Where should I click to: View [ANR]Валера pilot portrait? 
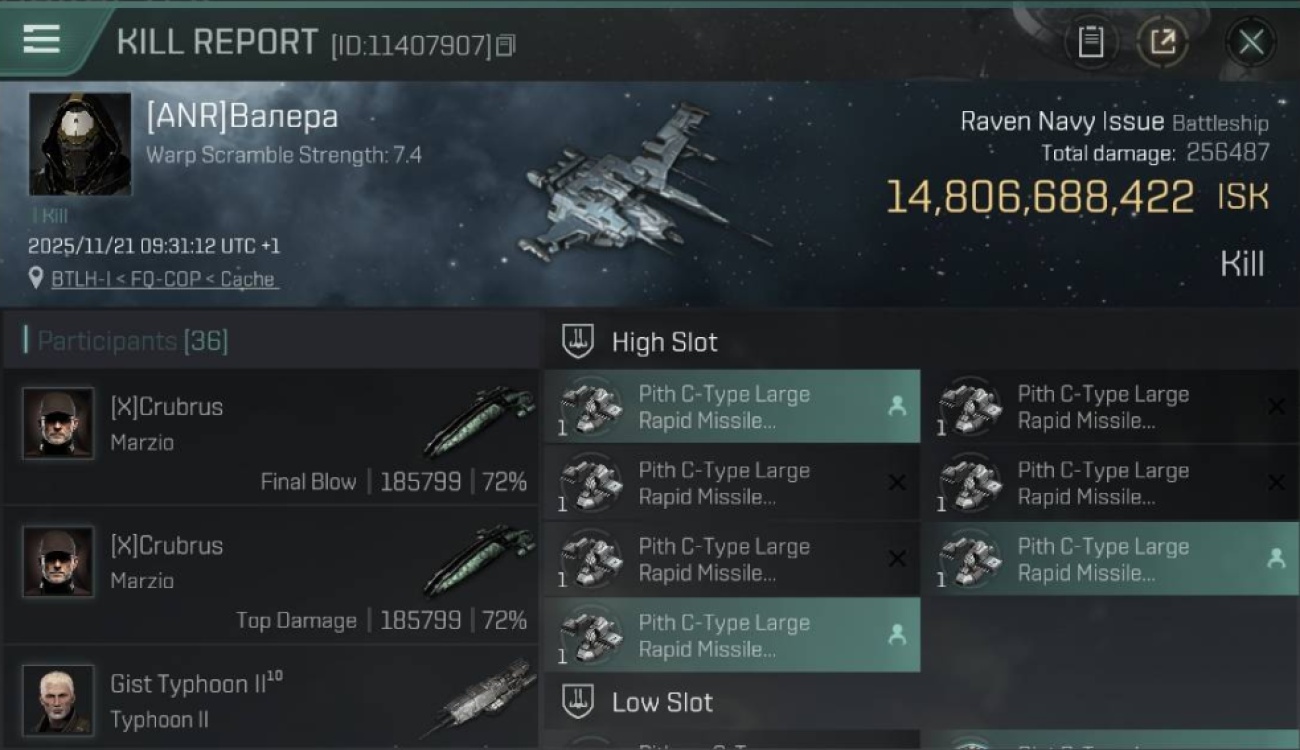[80, 144]
